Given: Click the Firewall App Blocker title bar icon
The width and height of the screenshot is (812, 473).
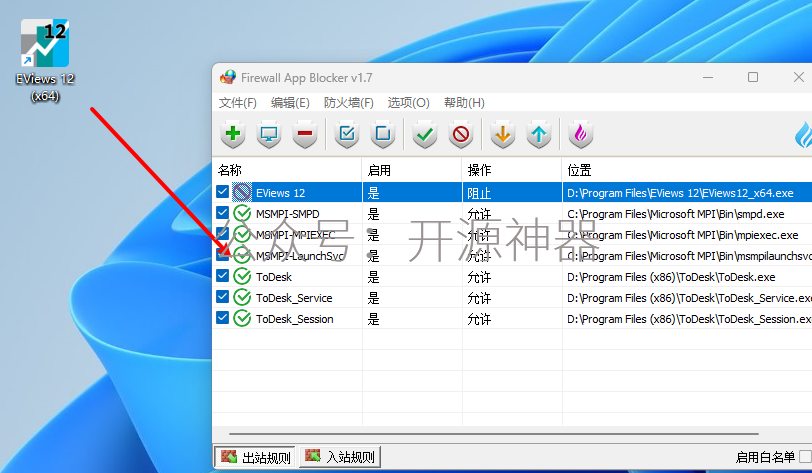Looking at the screenshot, I should tap(228, 78).
